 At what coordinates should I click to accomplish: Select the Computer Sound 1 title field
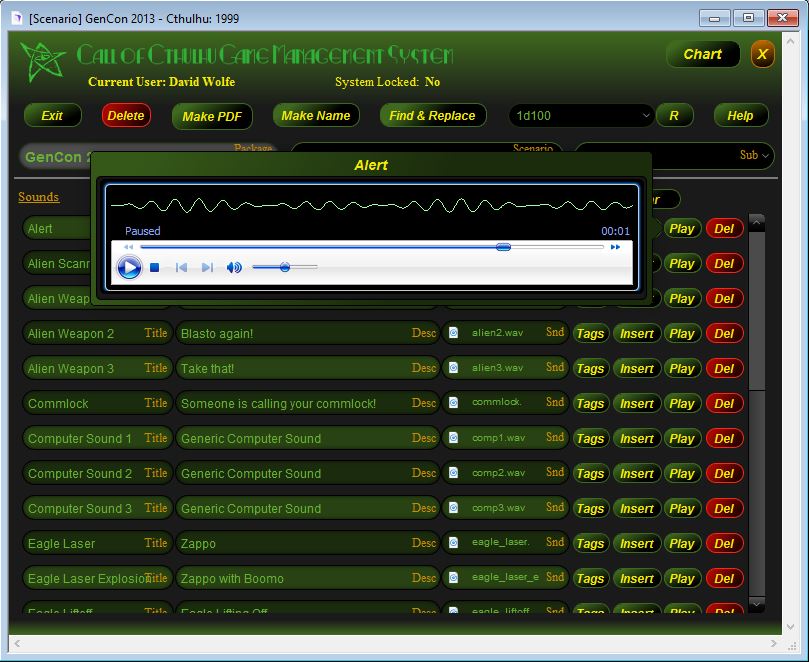[98, 439]
